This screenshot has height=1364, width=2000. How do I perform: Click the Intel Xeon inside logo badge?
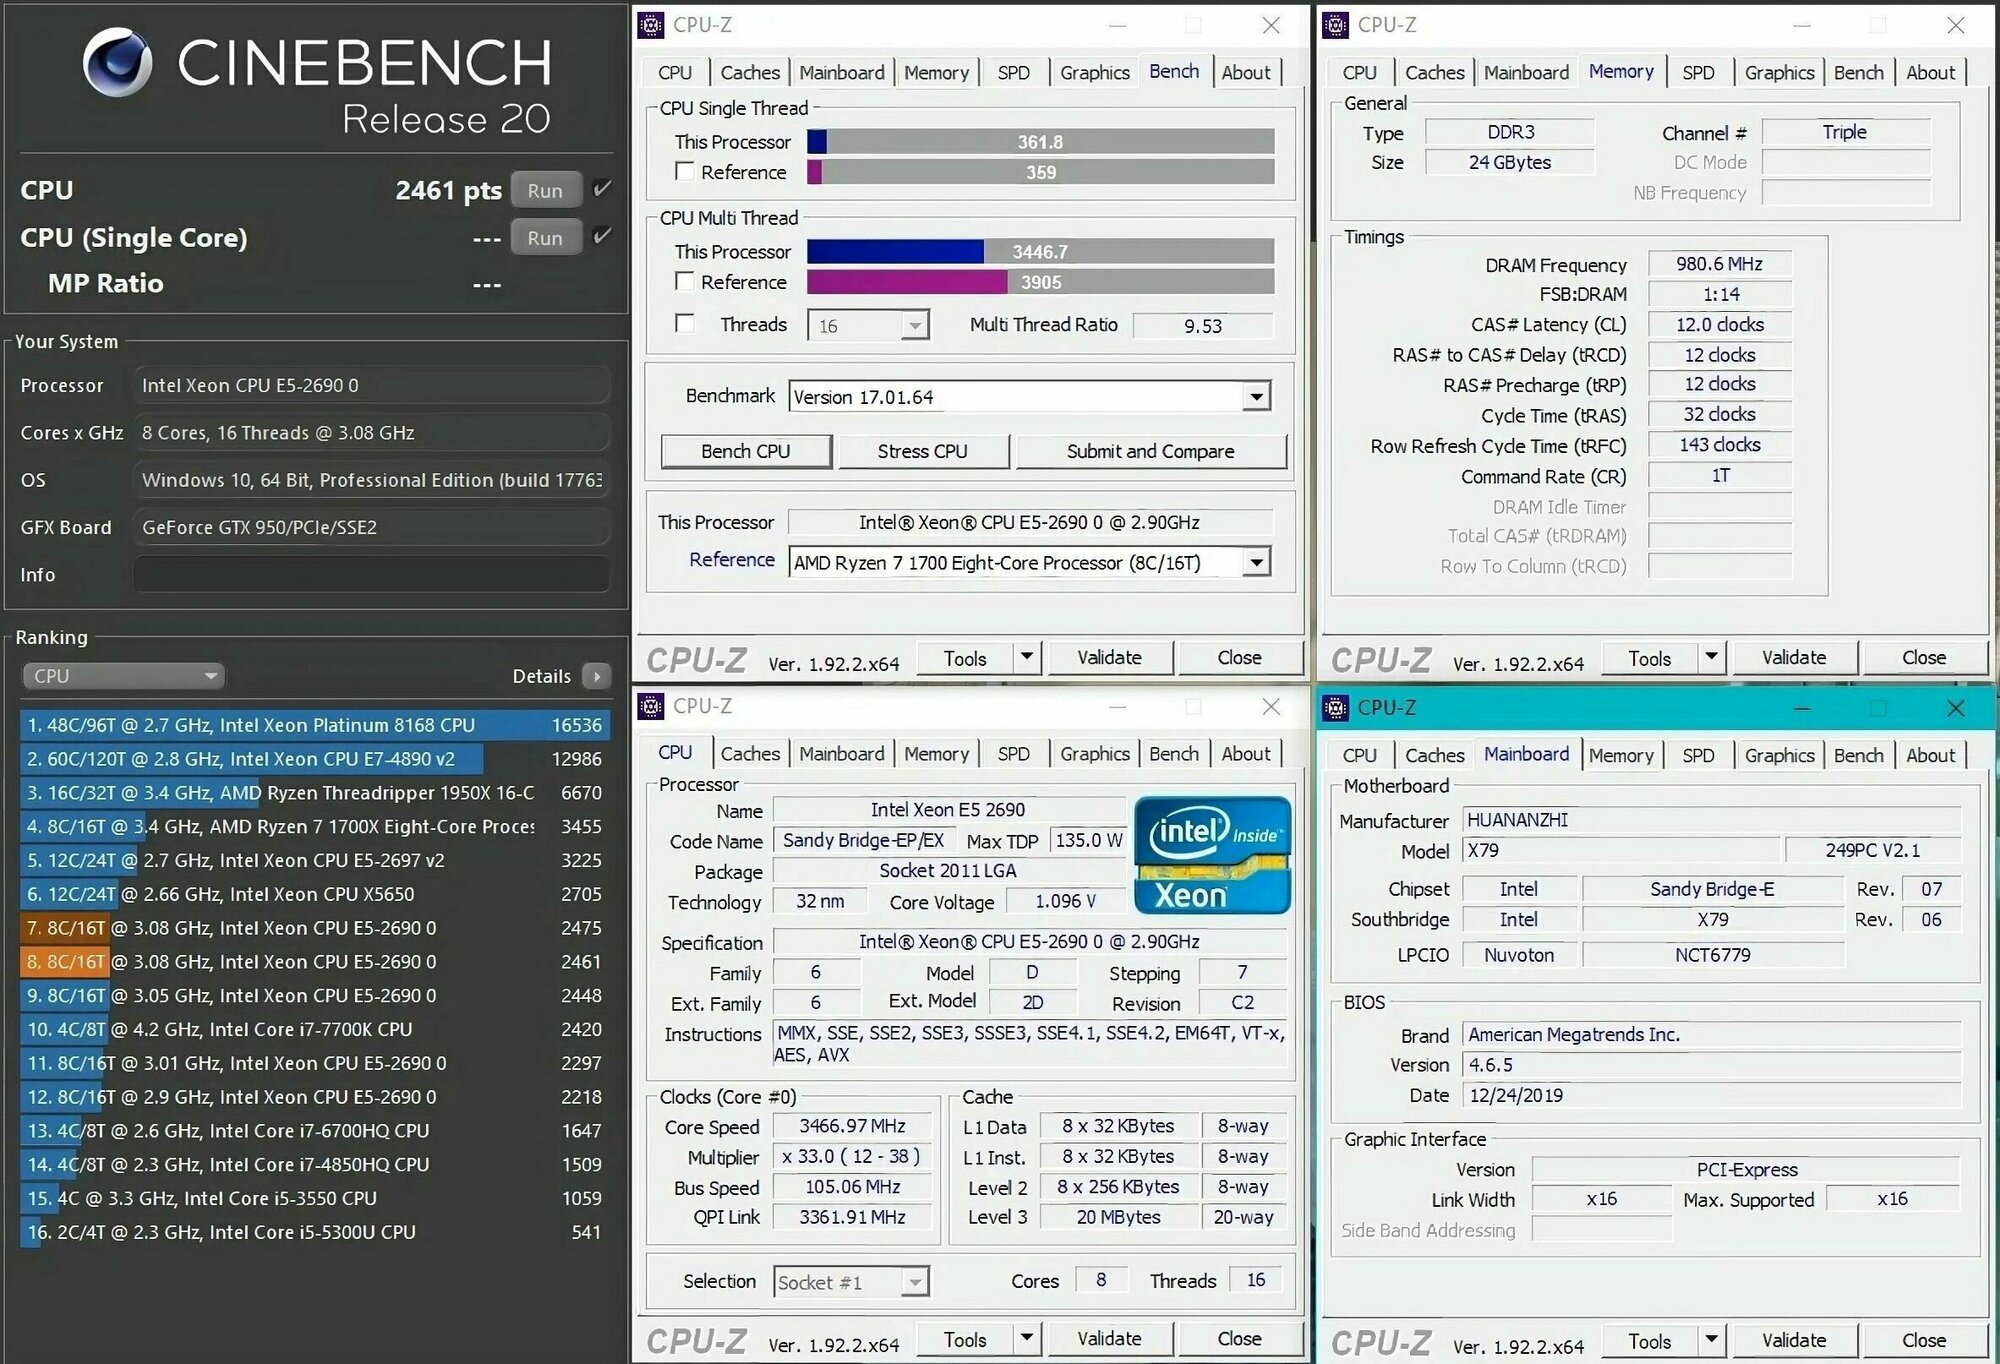1212,855
